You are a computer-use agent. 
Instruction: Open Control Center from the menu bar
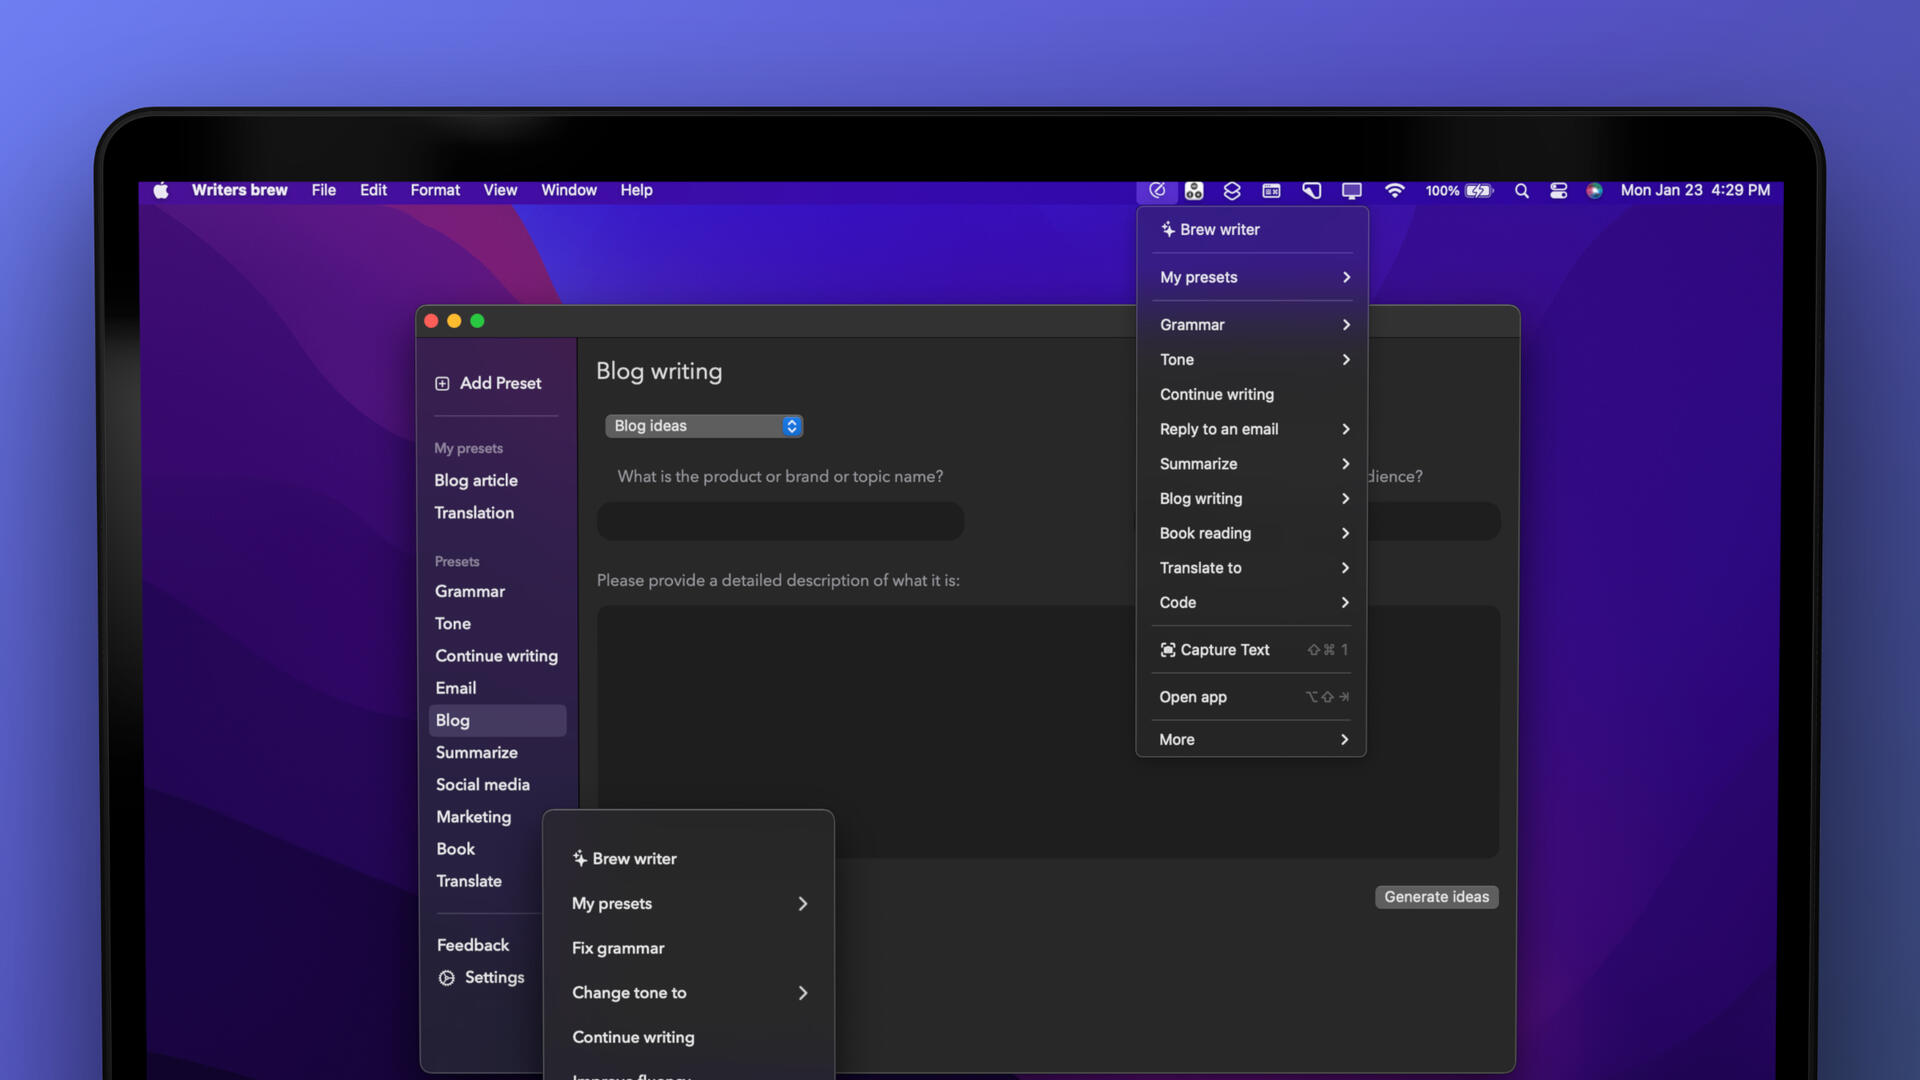click(1558, 191)
